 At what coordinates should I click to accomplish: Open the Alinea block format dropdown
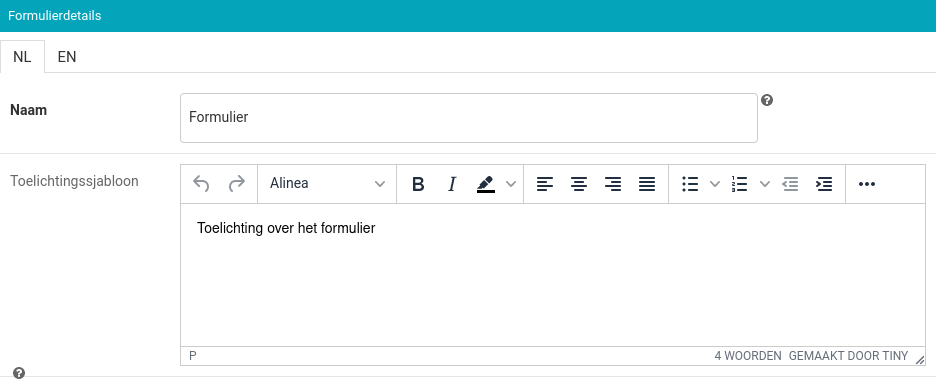327,184
